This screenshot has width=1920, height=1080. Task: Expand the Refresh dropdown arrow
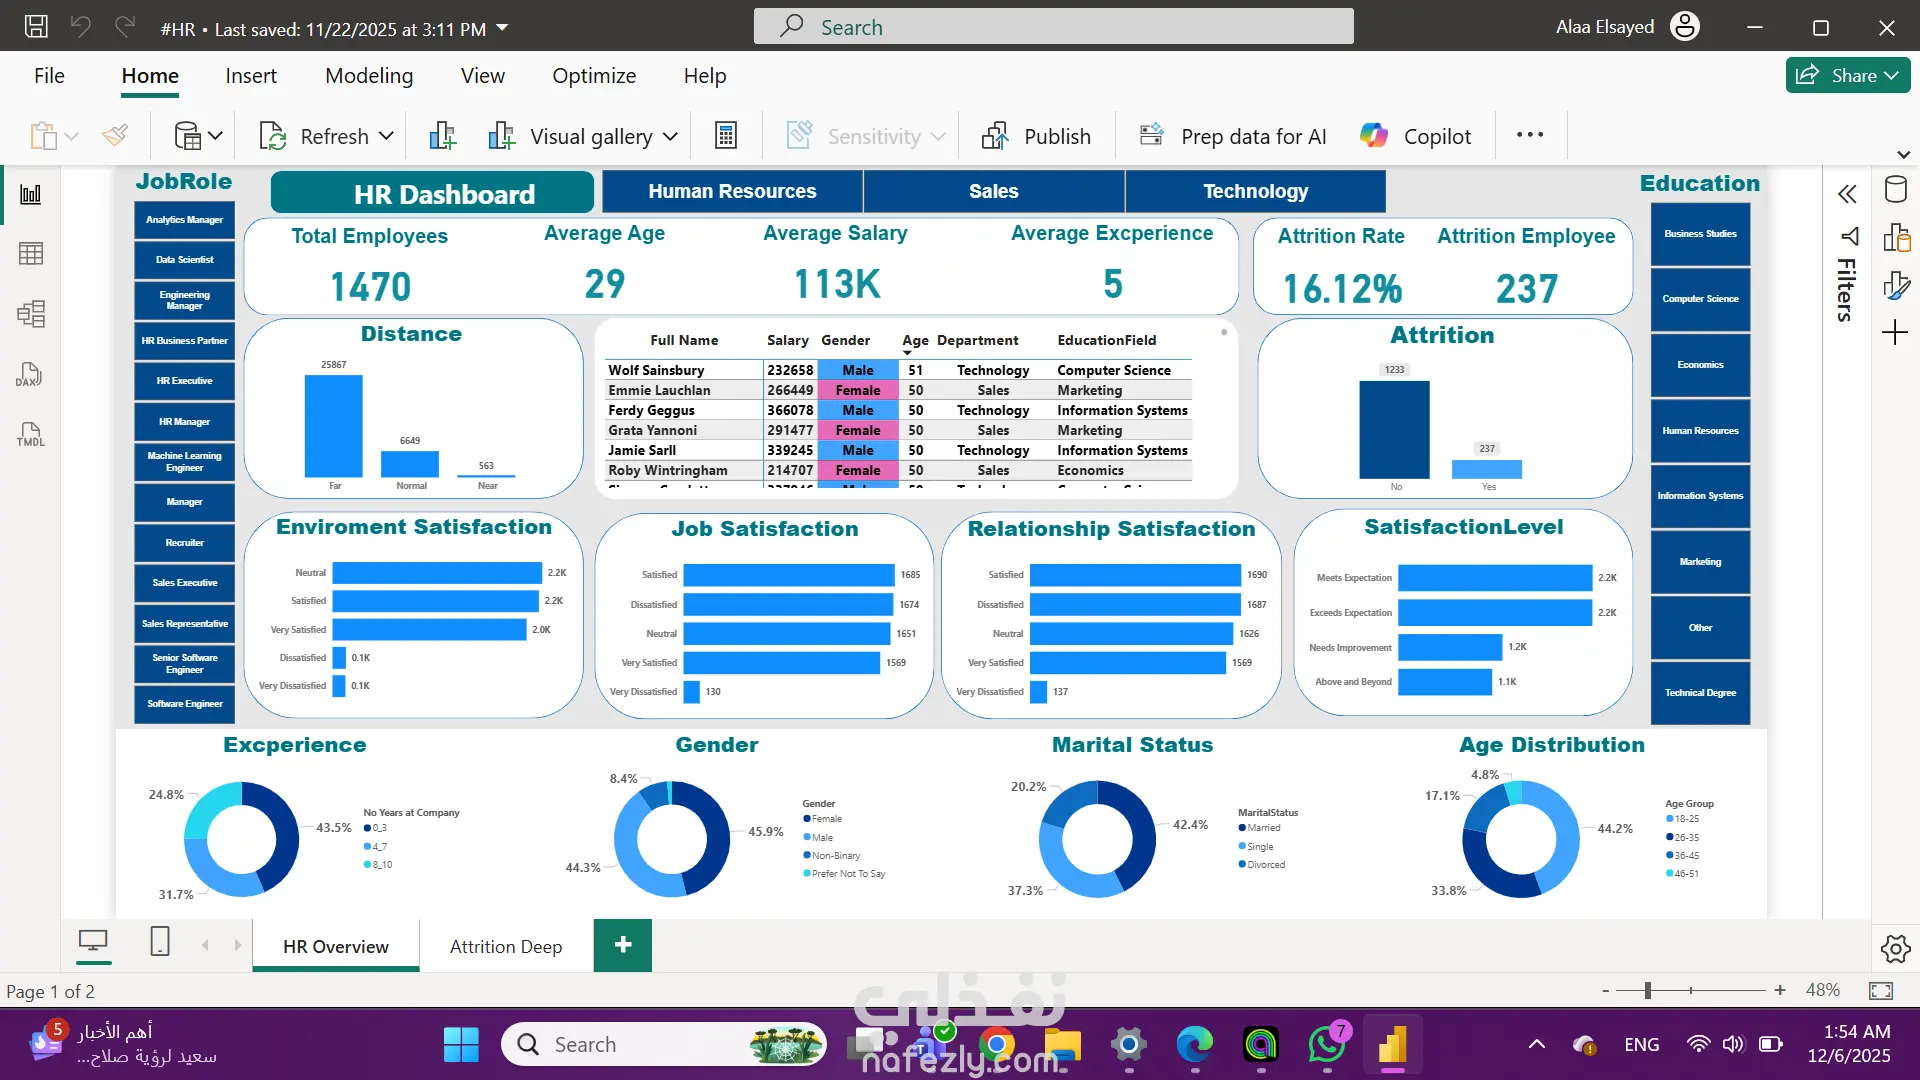pos(386,136)
